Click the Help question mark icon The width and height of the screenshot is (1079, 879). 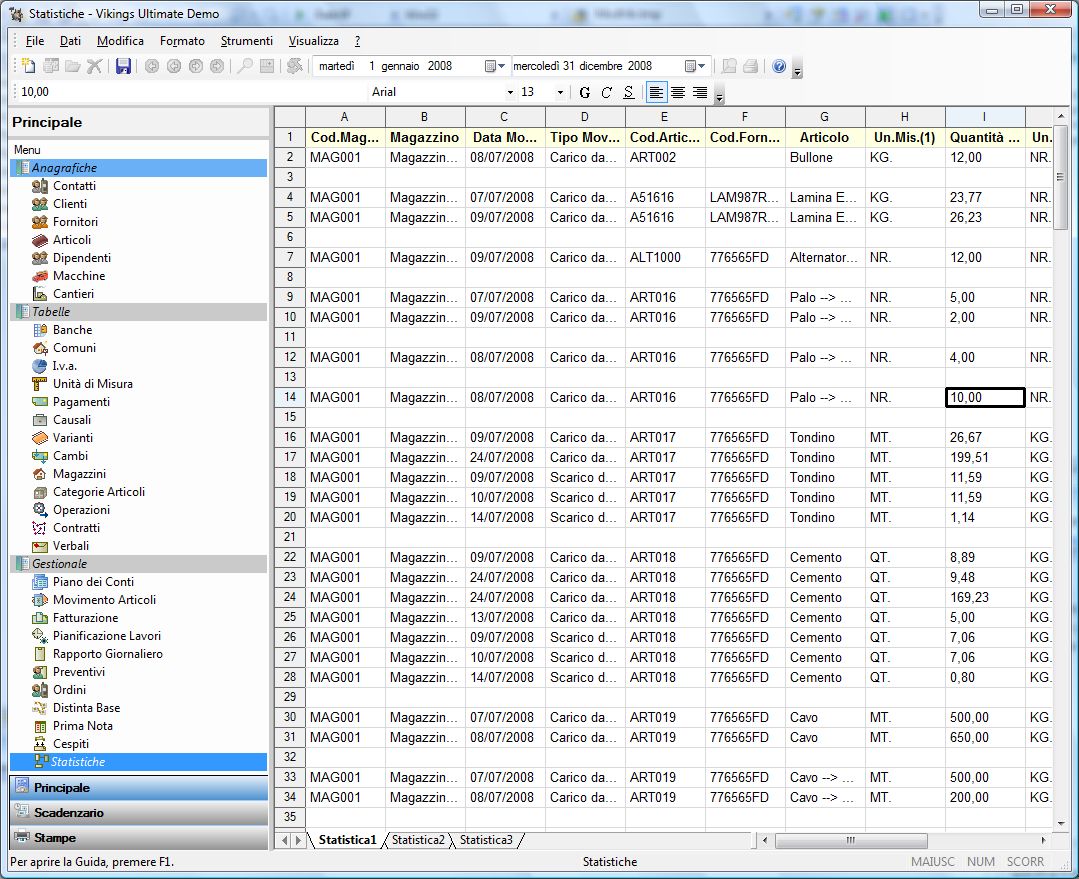click(x=779, y=66)
